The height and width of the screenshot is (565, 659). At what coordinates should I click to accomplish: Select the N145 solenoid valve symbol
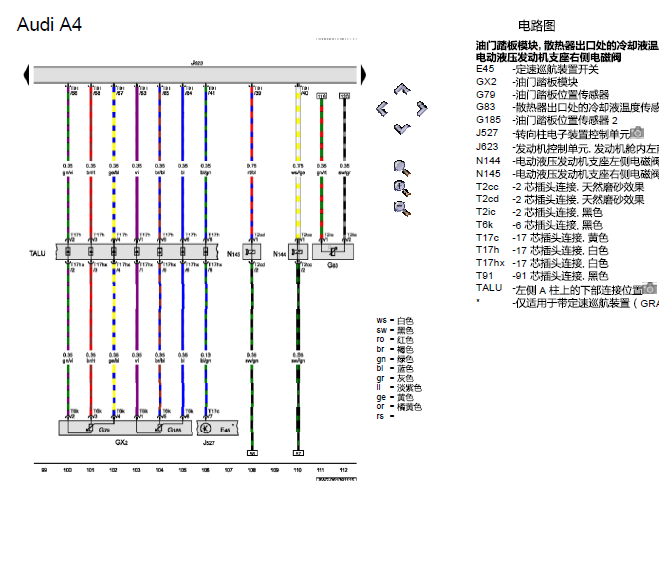251,252
